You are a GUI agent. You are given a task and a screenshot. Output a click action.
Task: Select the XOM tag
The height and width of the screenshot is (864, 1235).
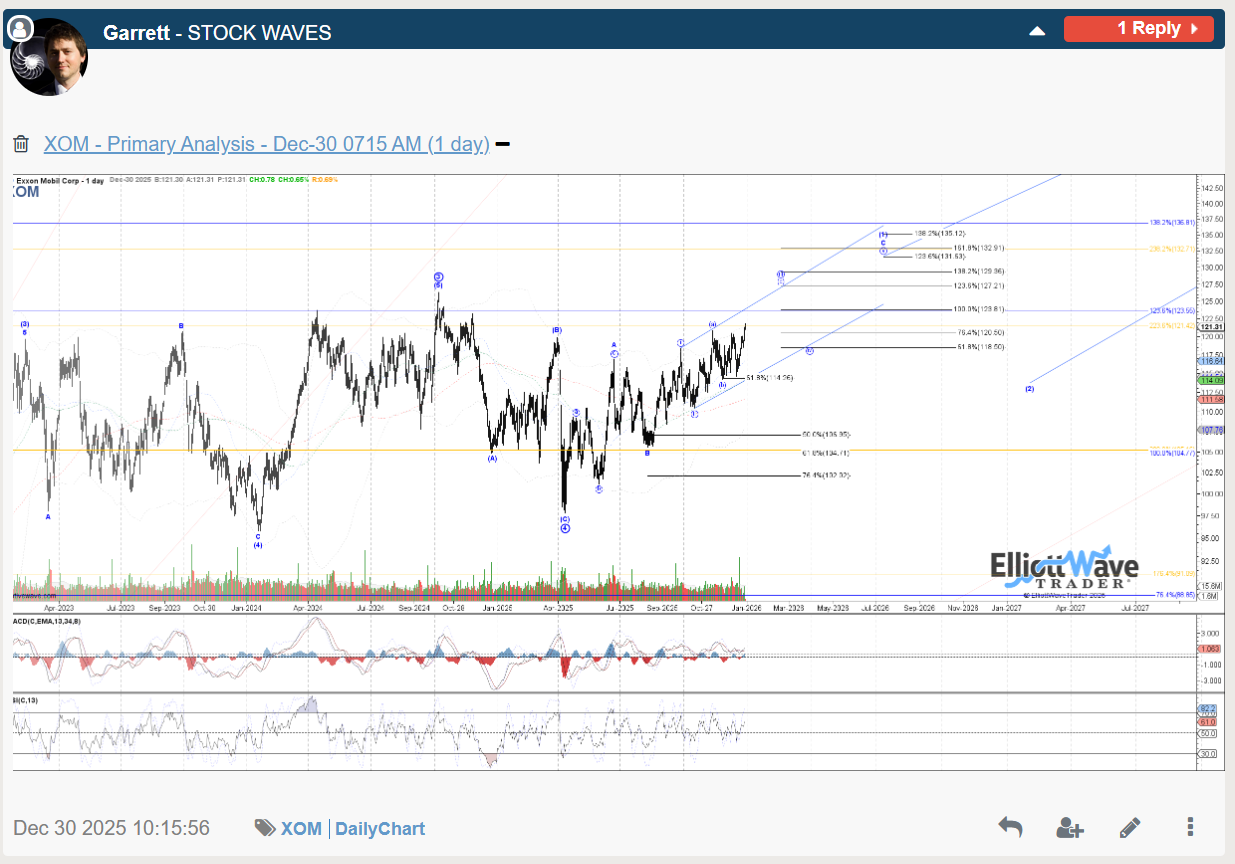click(x=301, y=828)
